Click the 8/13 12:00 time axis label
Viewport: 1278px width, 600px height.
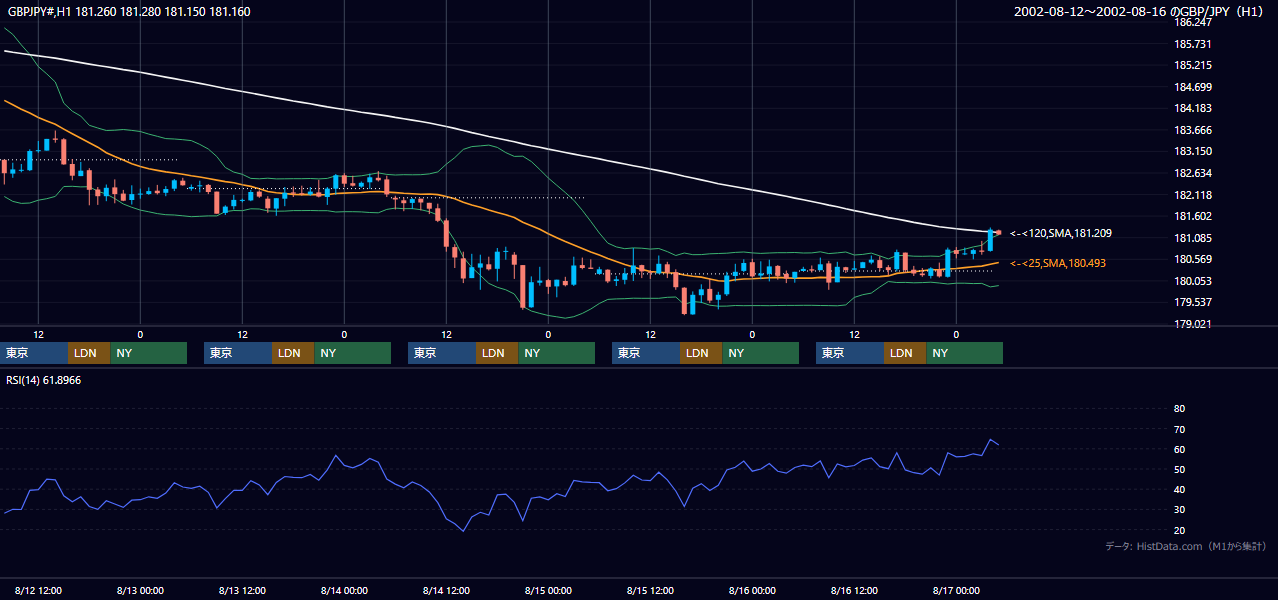point(242,590)
